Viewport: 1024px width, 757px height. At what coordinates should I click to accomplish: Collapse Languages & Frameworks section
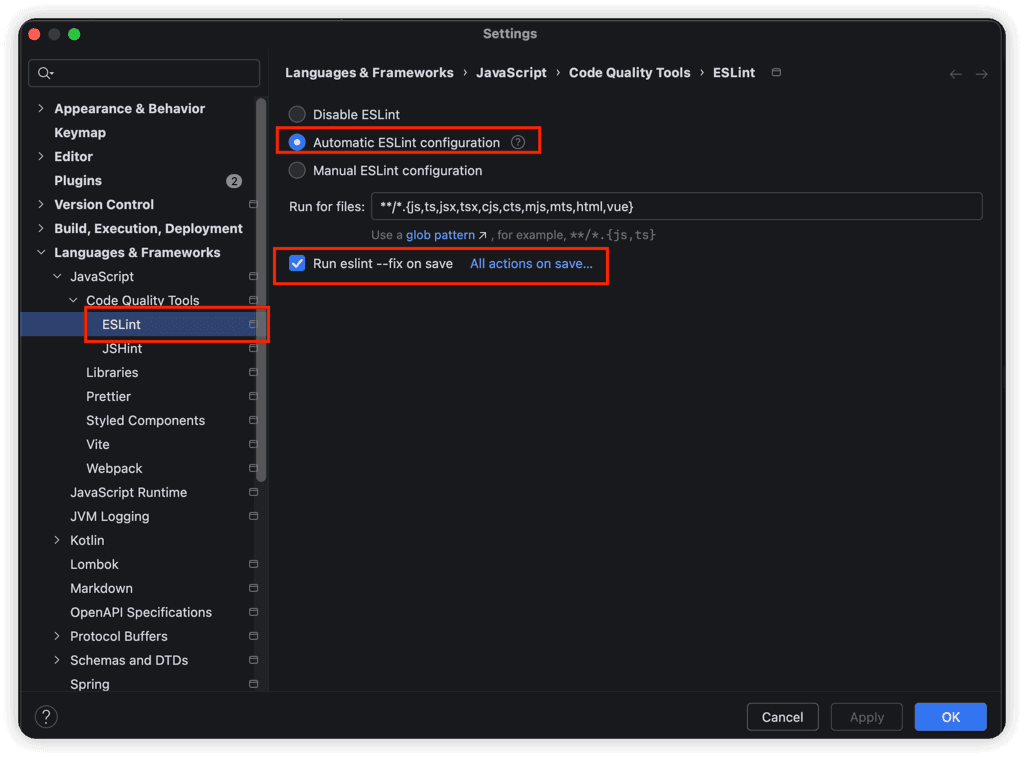[x=41, y=253]
